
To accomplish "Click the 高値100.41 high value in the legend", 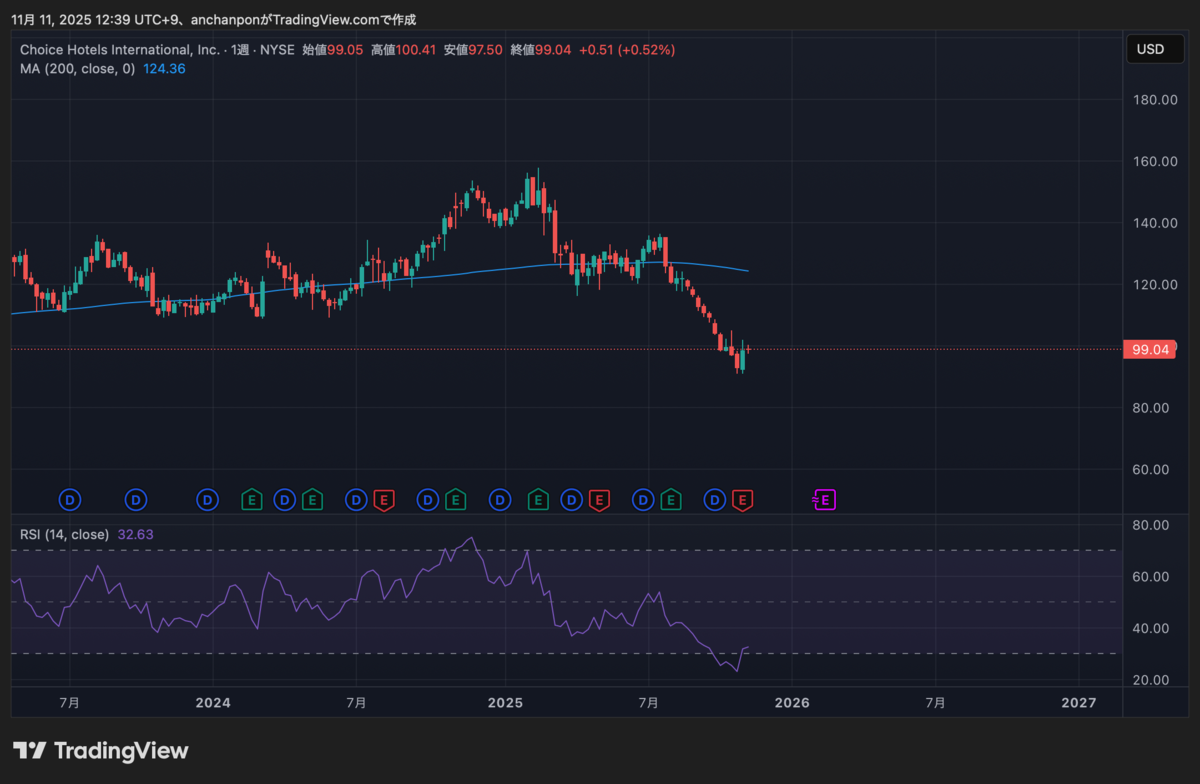I will [x=403, y=49].
